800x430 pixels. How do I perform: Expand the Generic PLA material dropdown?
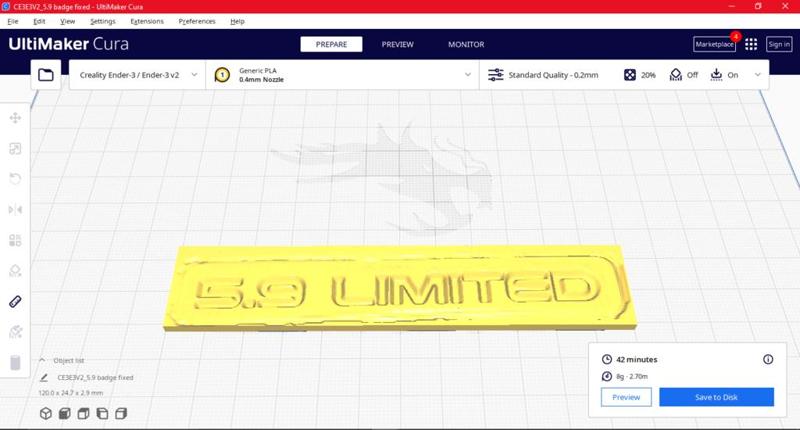pyautogui.click(x=468, y=74)
